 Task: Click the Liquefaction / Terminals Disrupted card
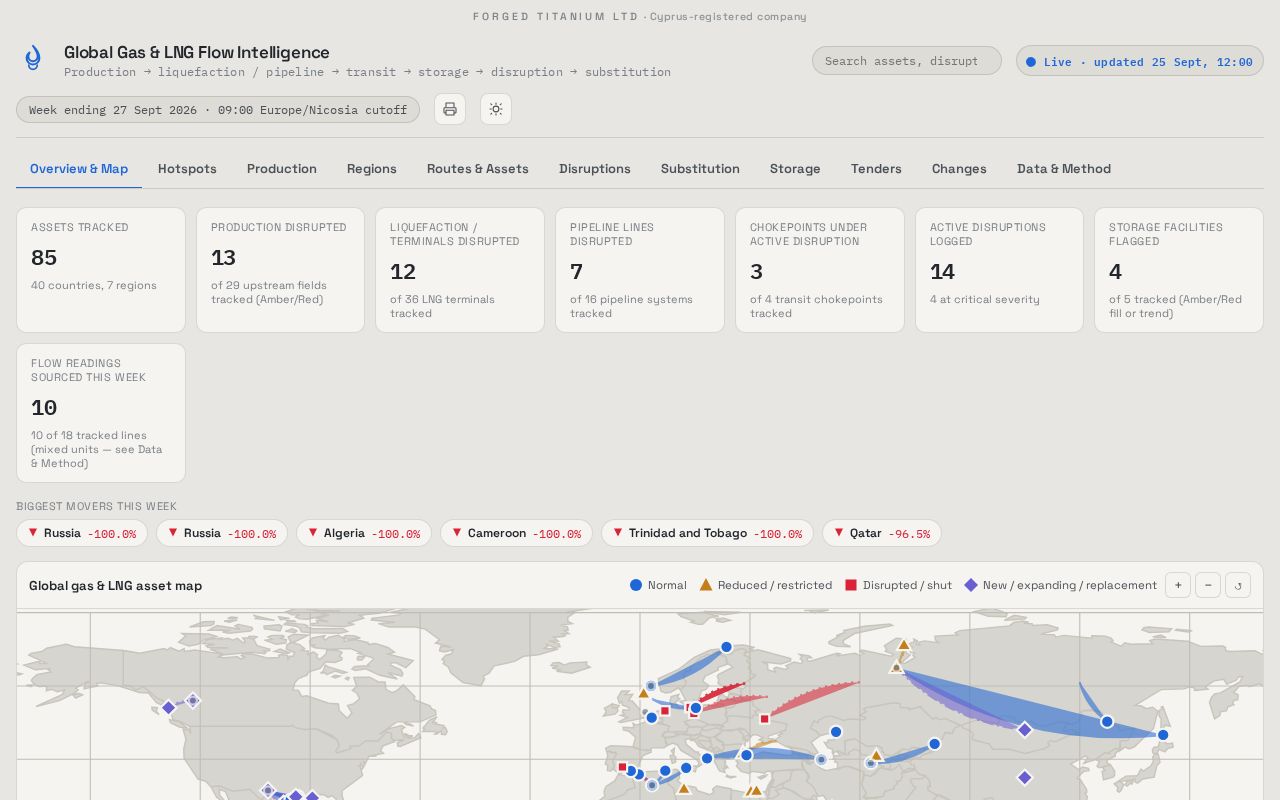(x=460, y=270)
